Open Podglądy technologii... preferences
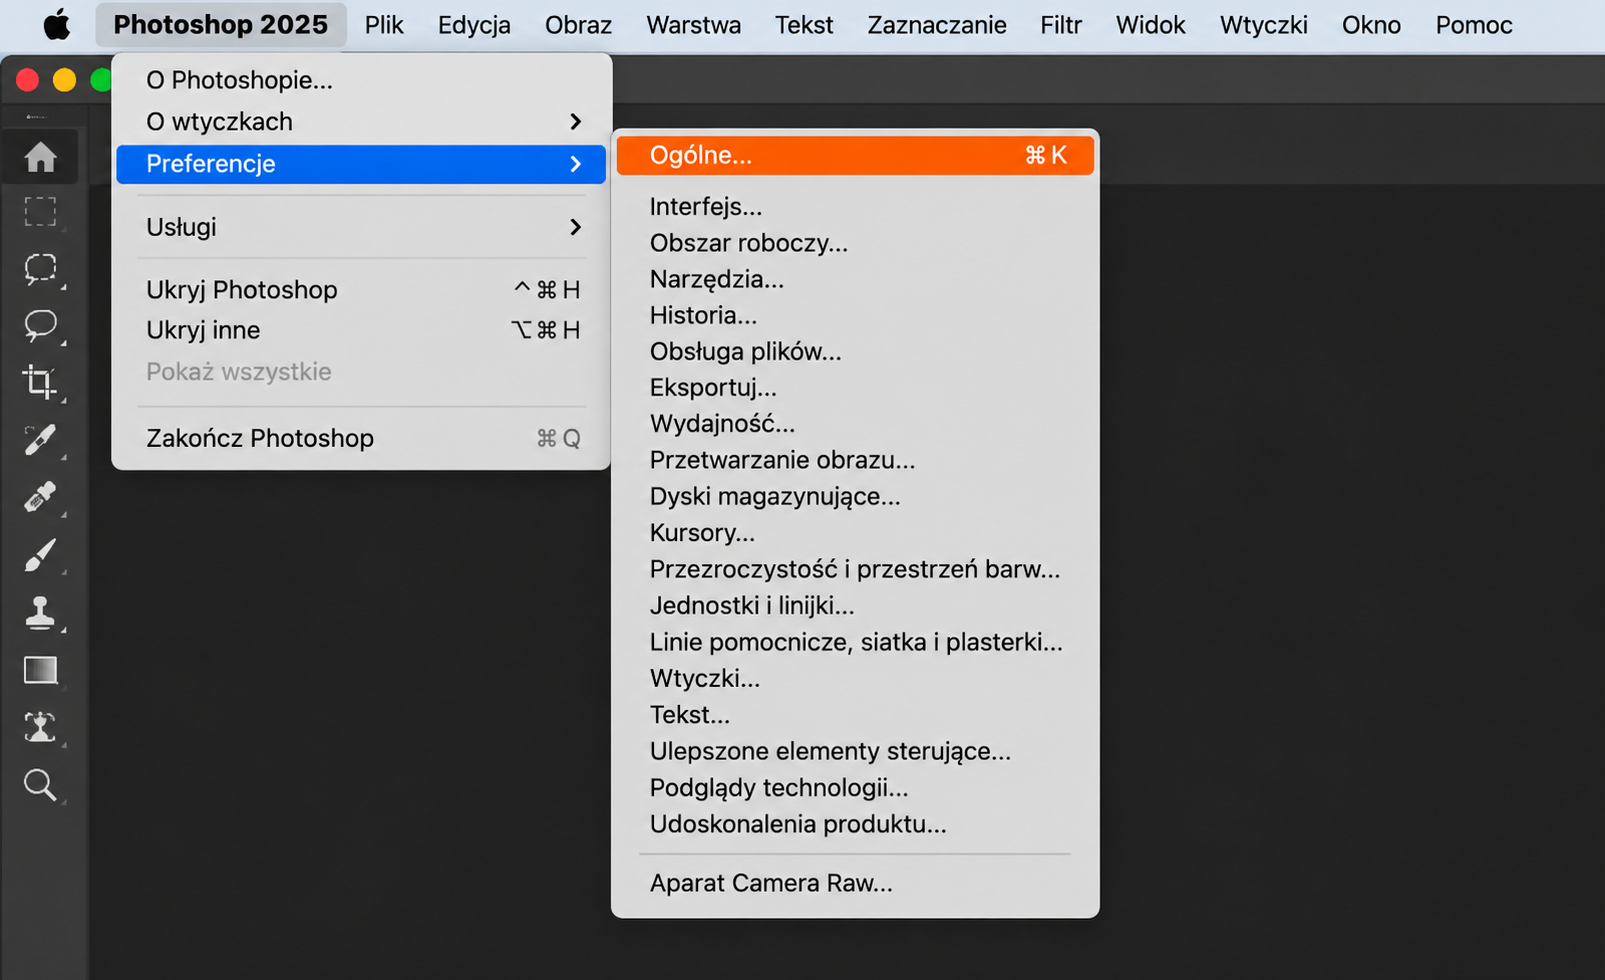The image size is (1605, 980). coord(855,788)
